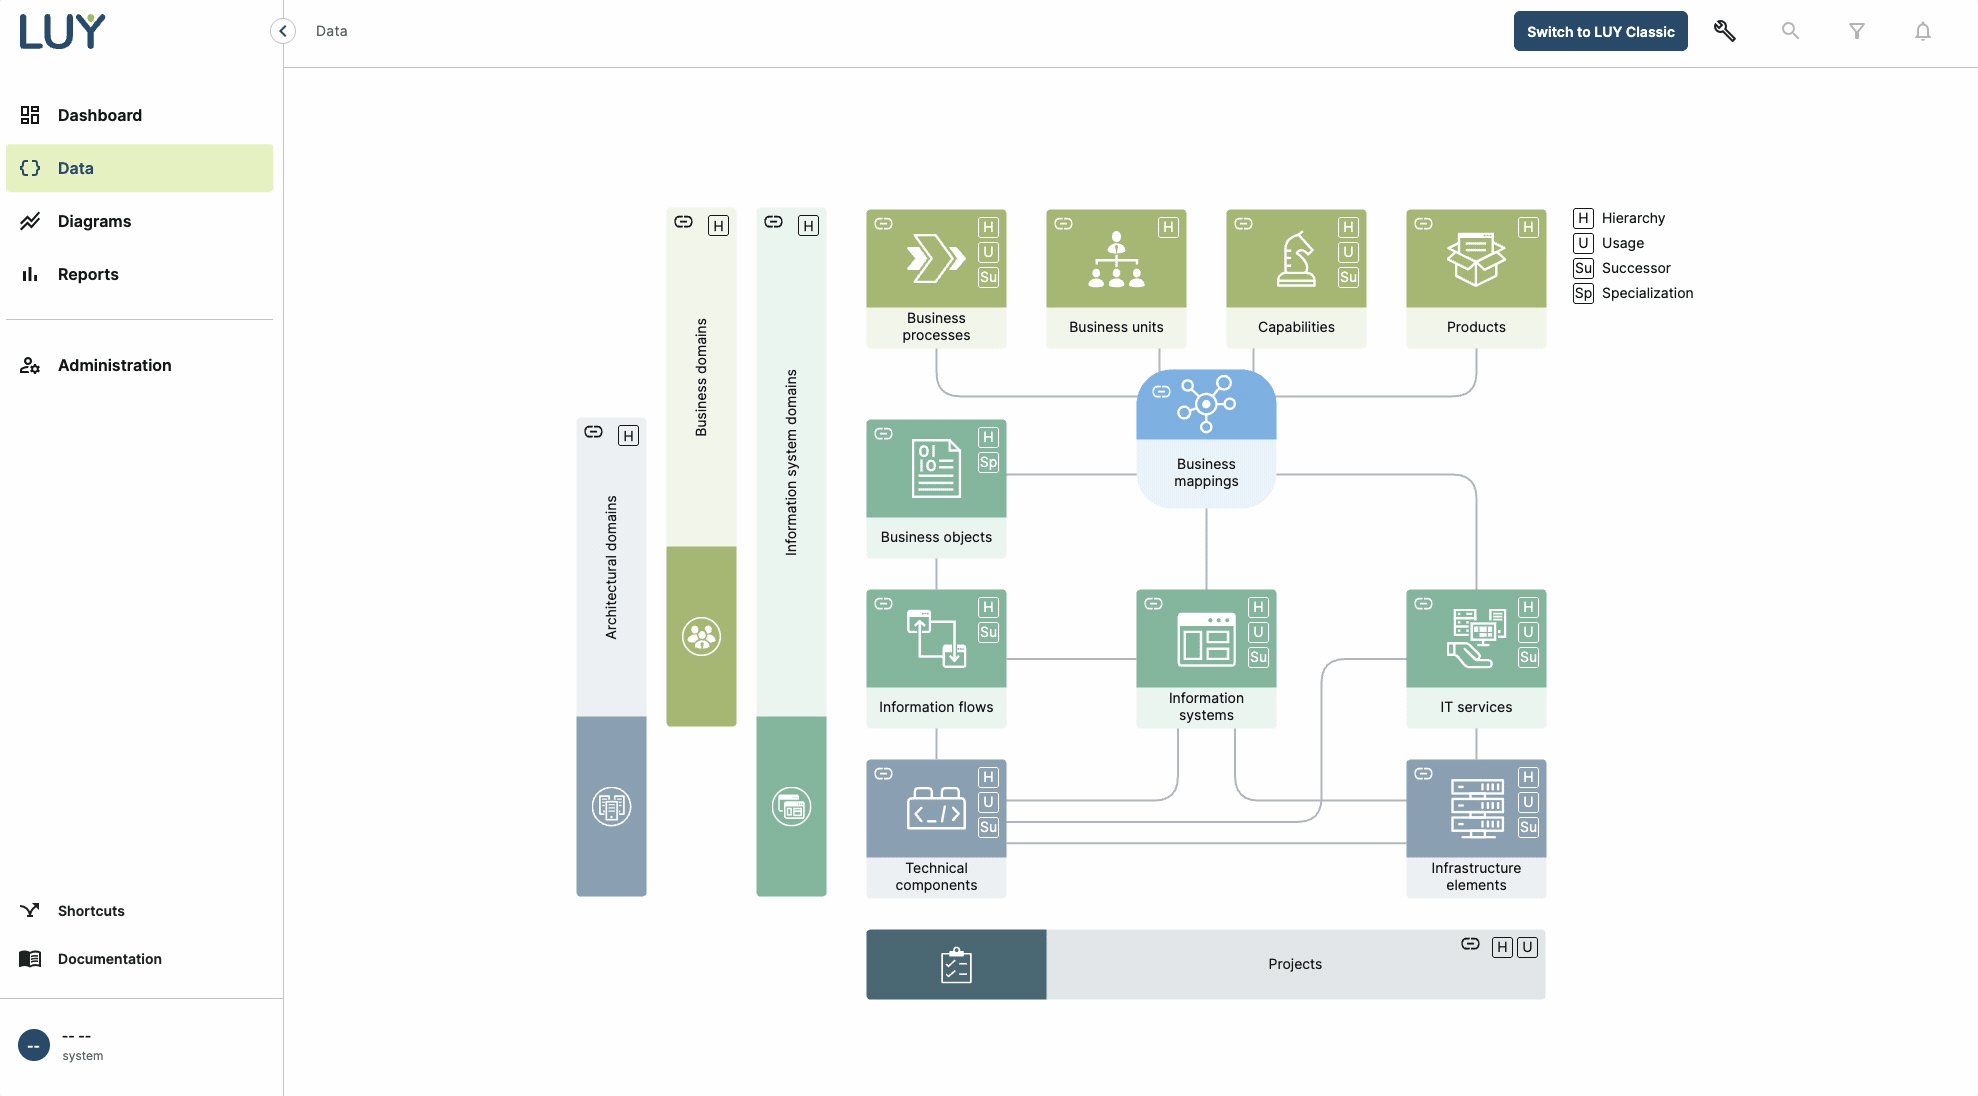Toggle Hierarchy H badge on Business units
This screenshot has width=1978, height=1096.
pos(1168,228)
